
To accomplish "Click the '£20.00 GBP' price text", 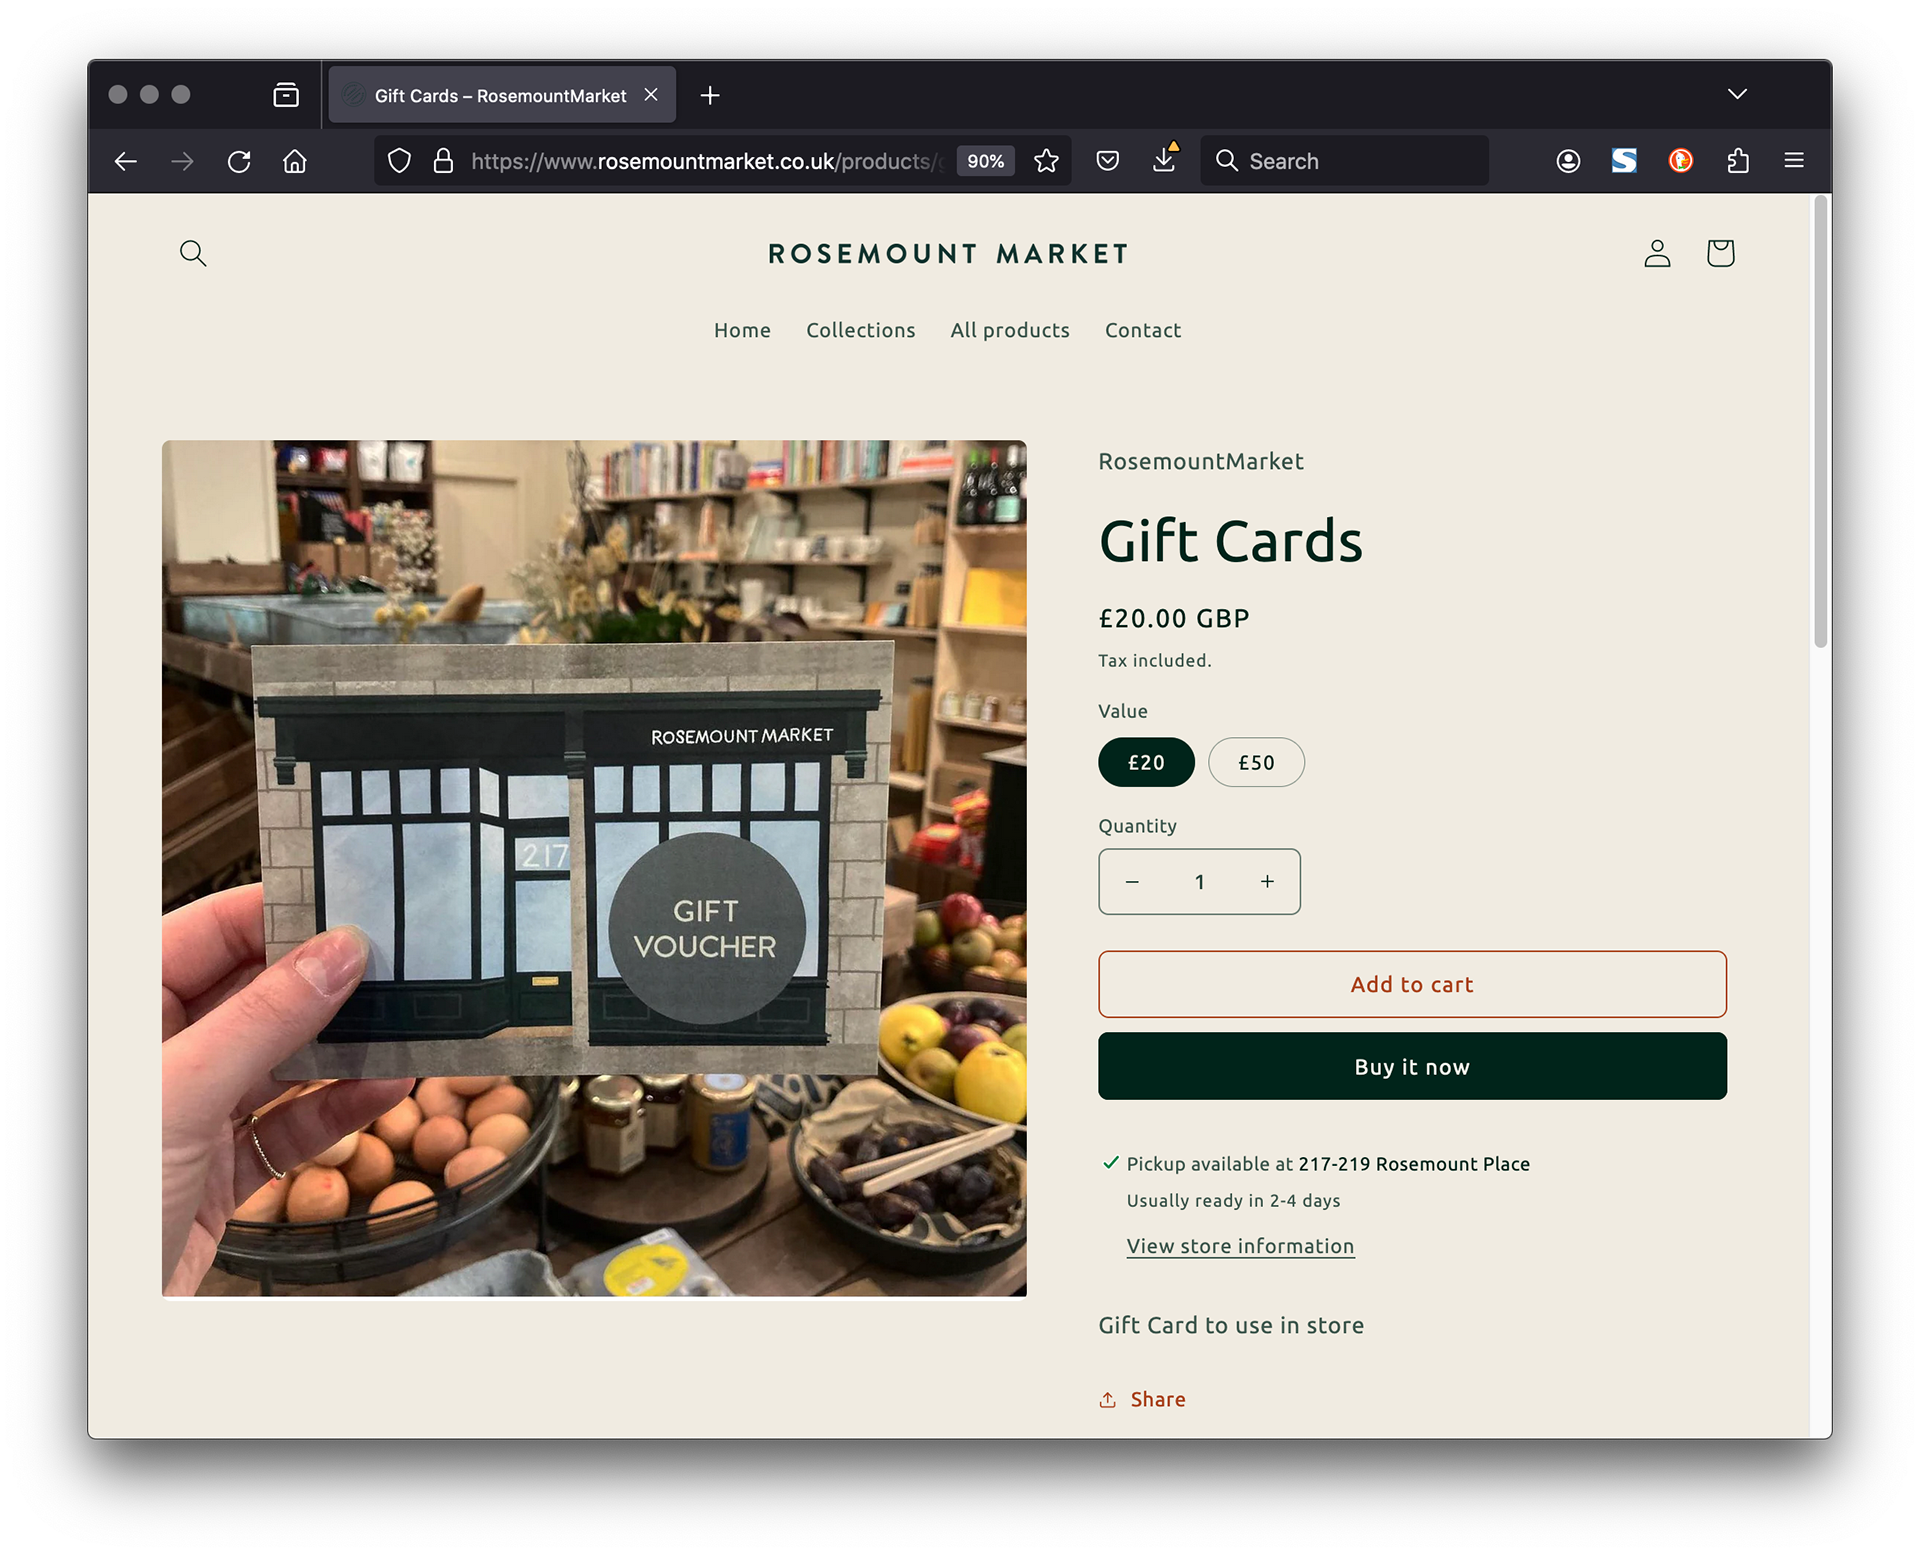I will (x=1174, y=618).
